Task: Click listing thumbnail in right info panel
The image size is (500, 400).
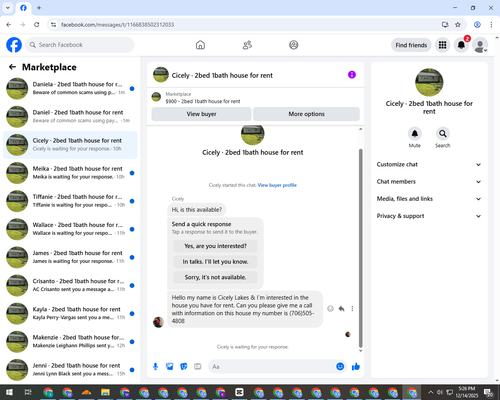Action: point(429,82)
